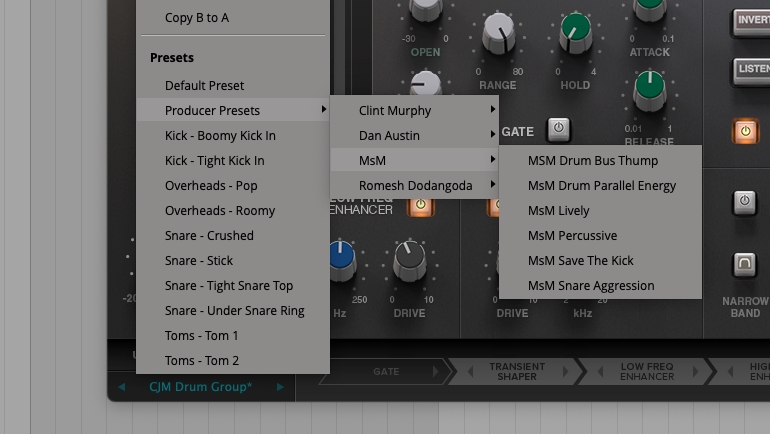The image size is (770, 434).
Task: Expand Clint Murphy presets submenu
Action: coord(414,110)
